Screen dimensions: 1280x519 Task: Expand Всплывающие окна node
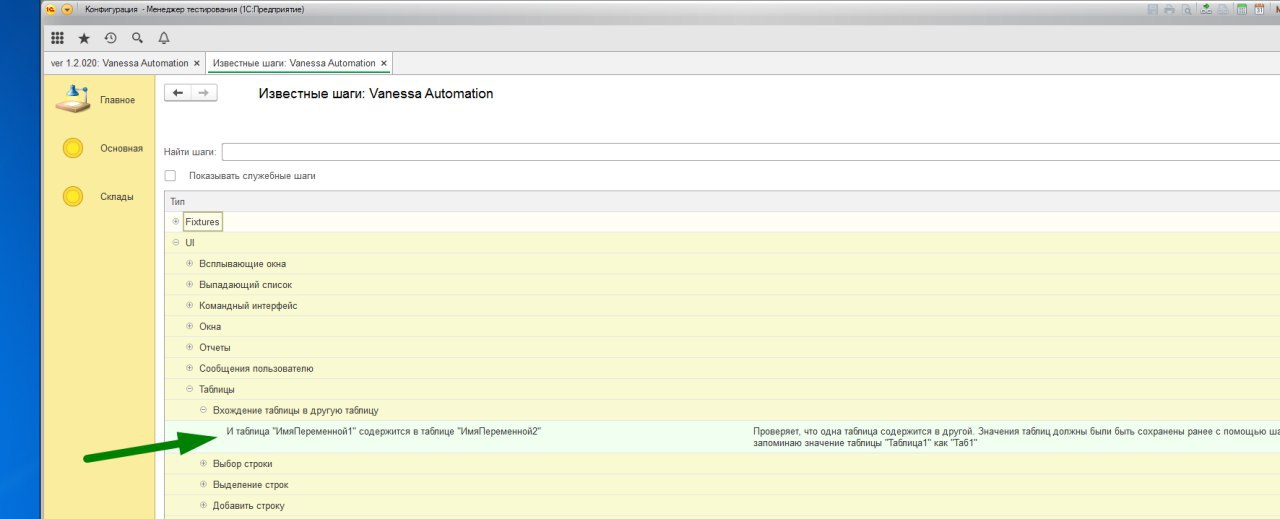(190, 263)
